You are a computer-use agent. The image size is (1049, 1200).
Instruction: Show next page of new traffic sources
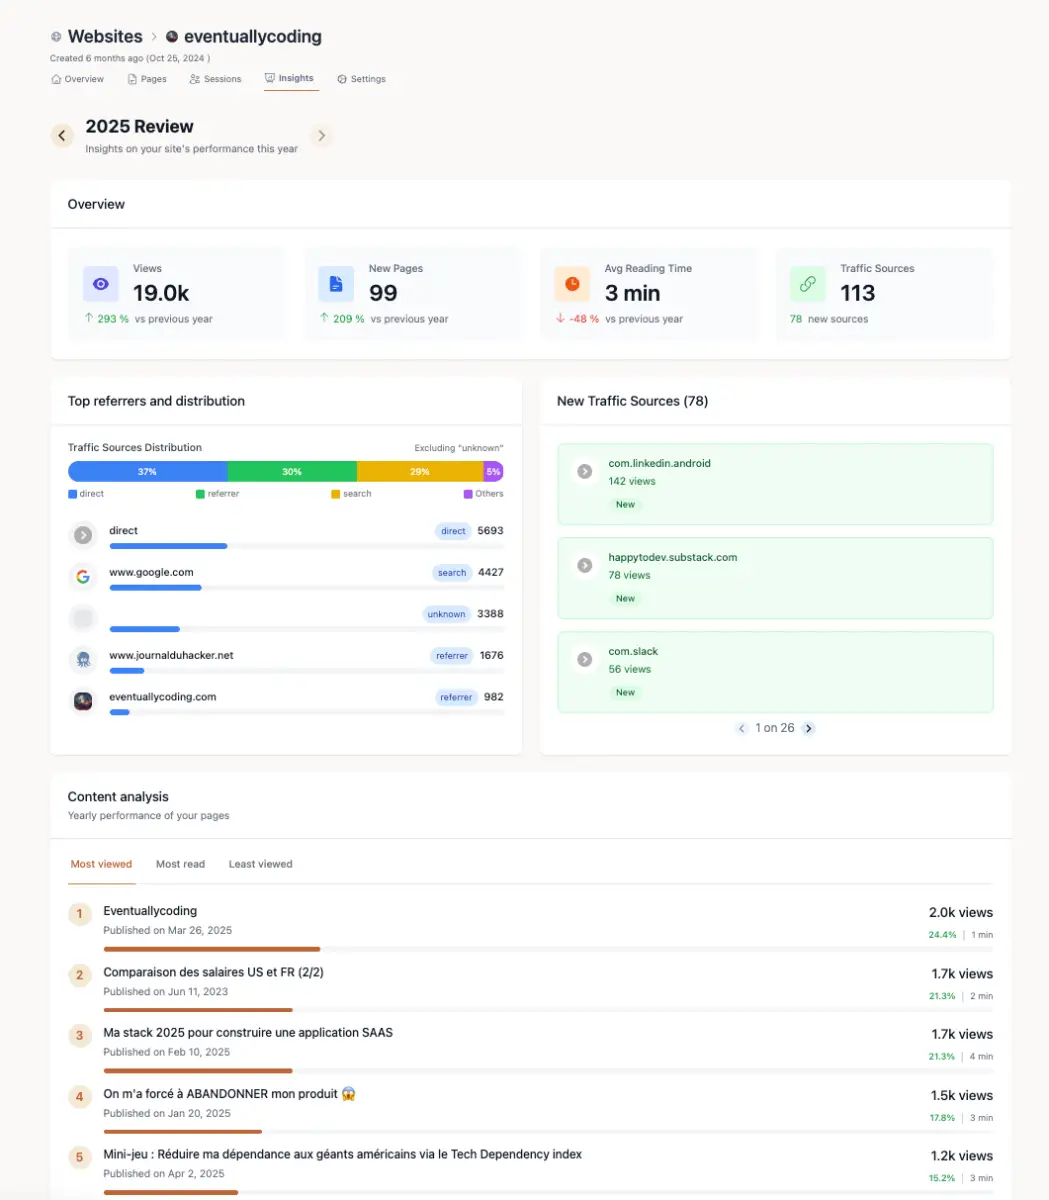pos(809,728)
